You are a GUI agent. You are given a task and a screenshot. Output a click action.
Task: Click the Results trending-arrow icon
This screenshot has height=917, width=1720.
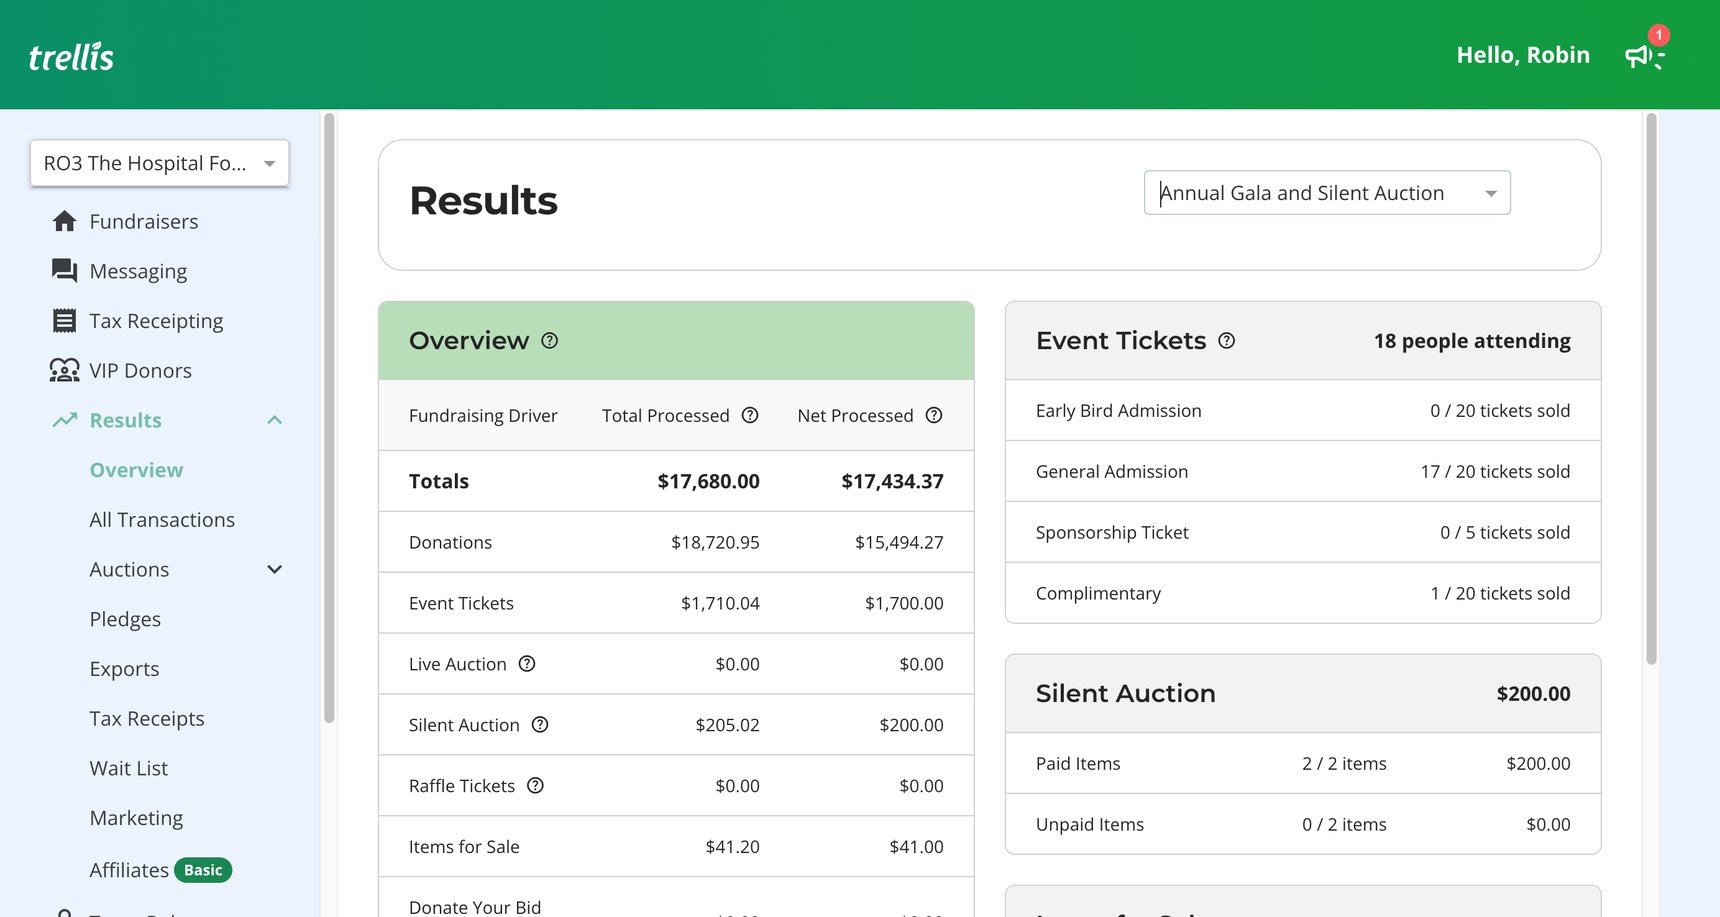point(63,420)
